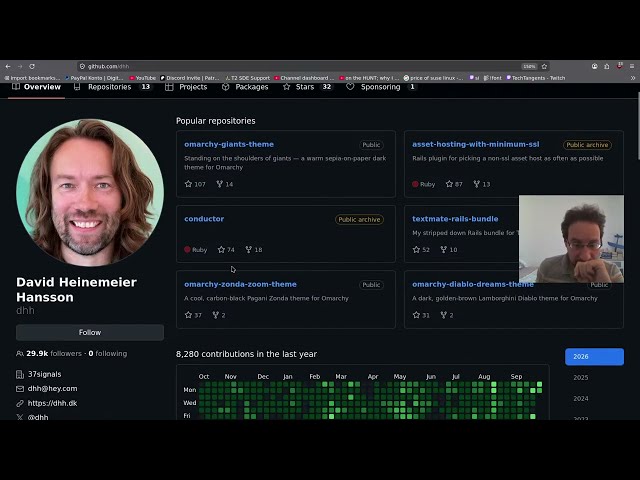The height and width of the screenshot is (480, 640).
Task: Open the TechTangents - Twitch bookmark
Action: (x=536, y=78)
